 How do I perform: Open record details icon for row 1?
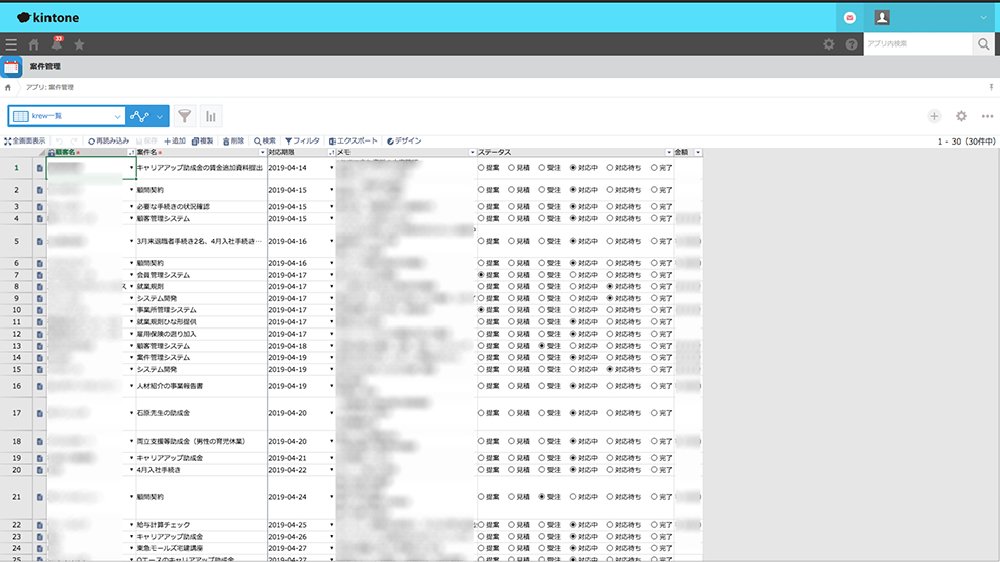(40, 168)
